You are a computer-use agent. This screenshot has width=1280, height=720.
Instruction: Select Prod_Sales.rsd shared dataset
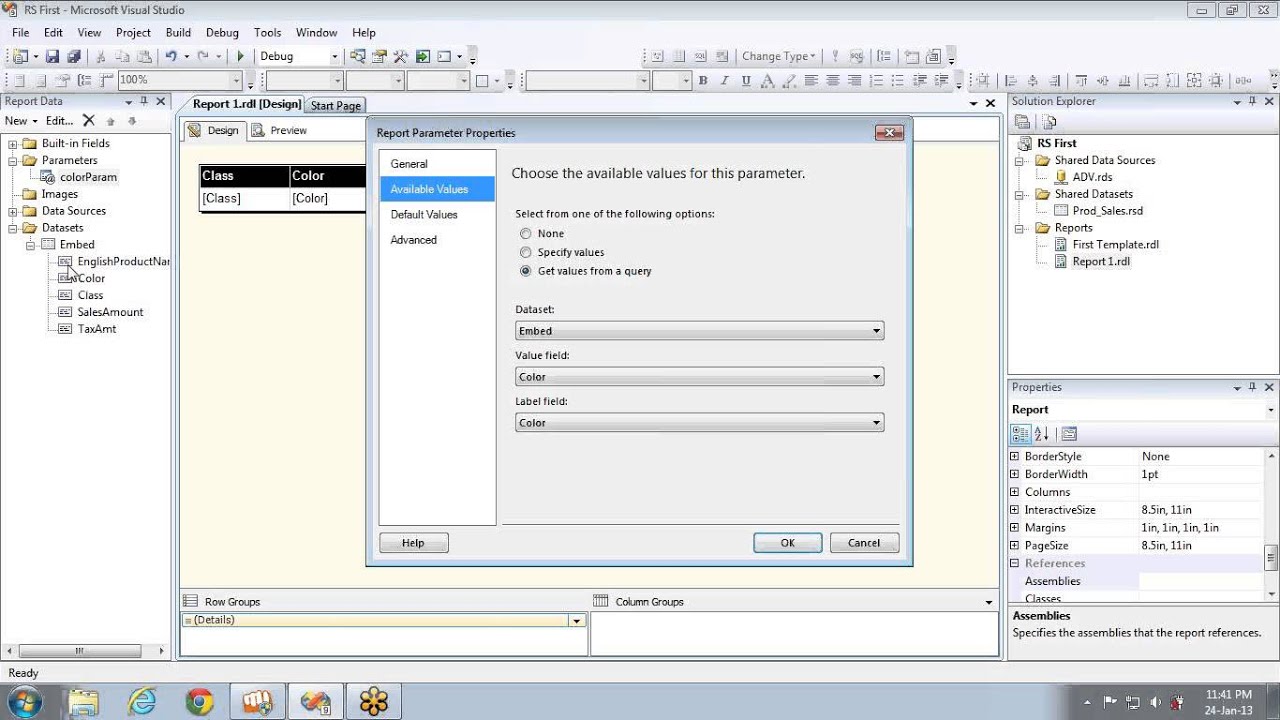click(1107, 211)
